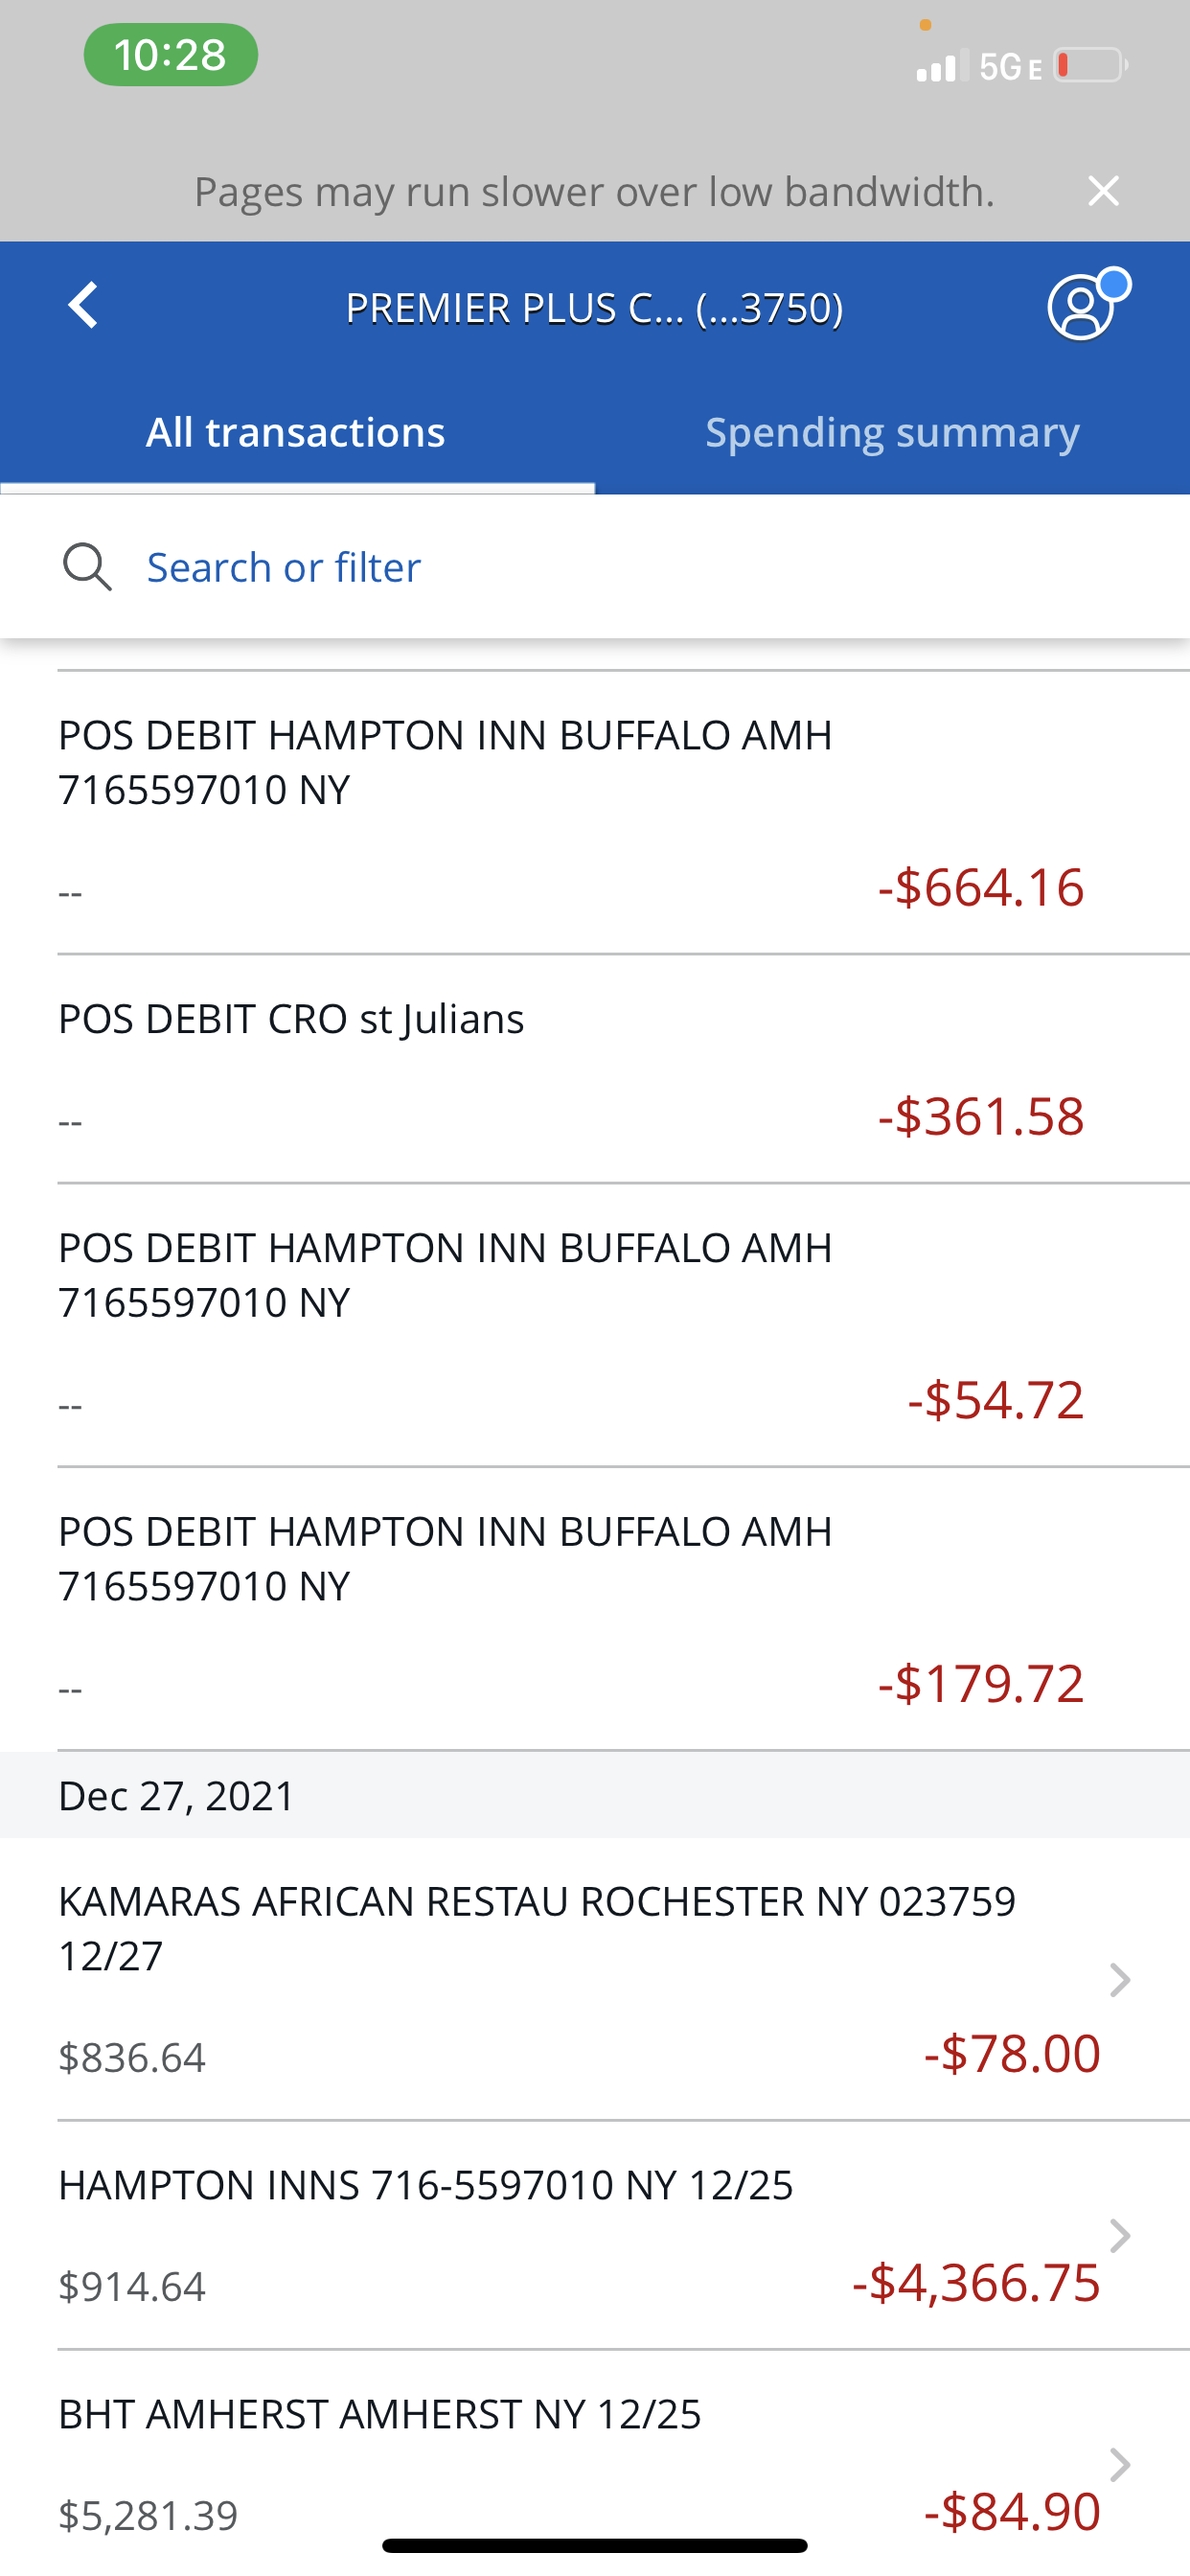Expand Hampton Inns 12/25 transaction chevron
Image resolution: width=1190 pixels, height=2576 pixels.
point(1119,2235)
